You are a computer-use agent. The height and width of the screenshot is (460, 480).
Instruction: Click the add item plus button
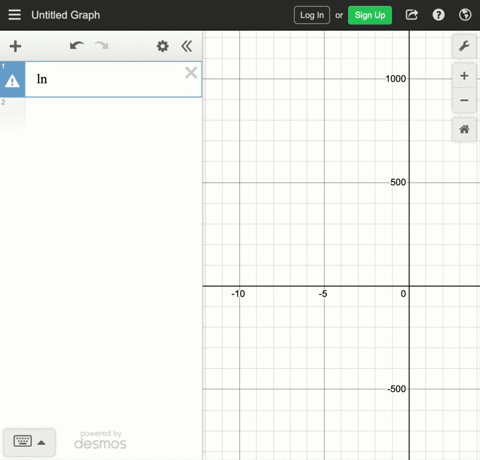coord(15,46)
